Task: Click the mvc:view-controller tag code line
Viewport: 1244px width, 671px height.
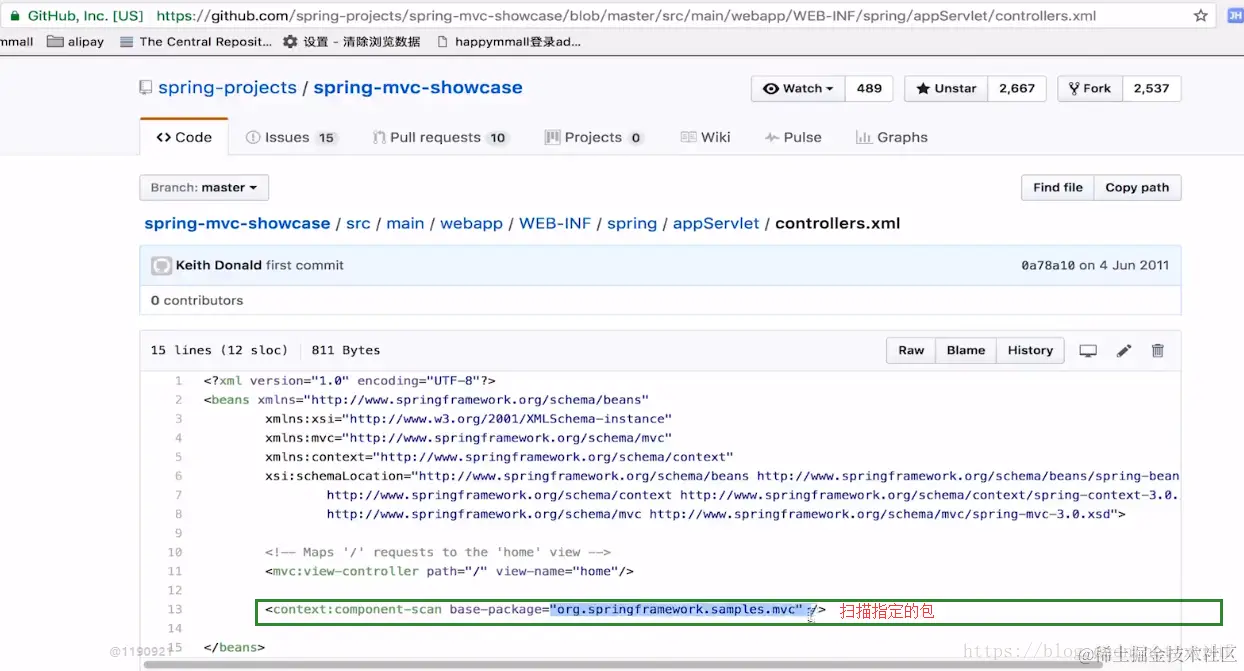Action: click(450, 572)
